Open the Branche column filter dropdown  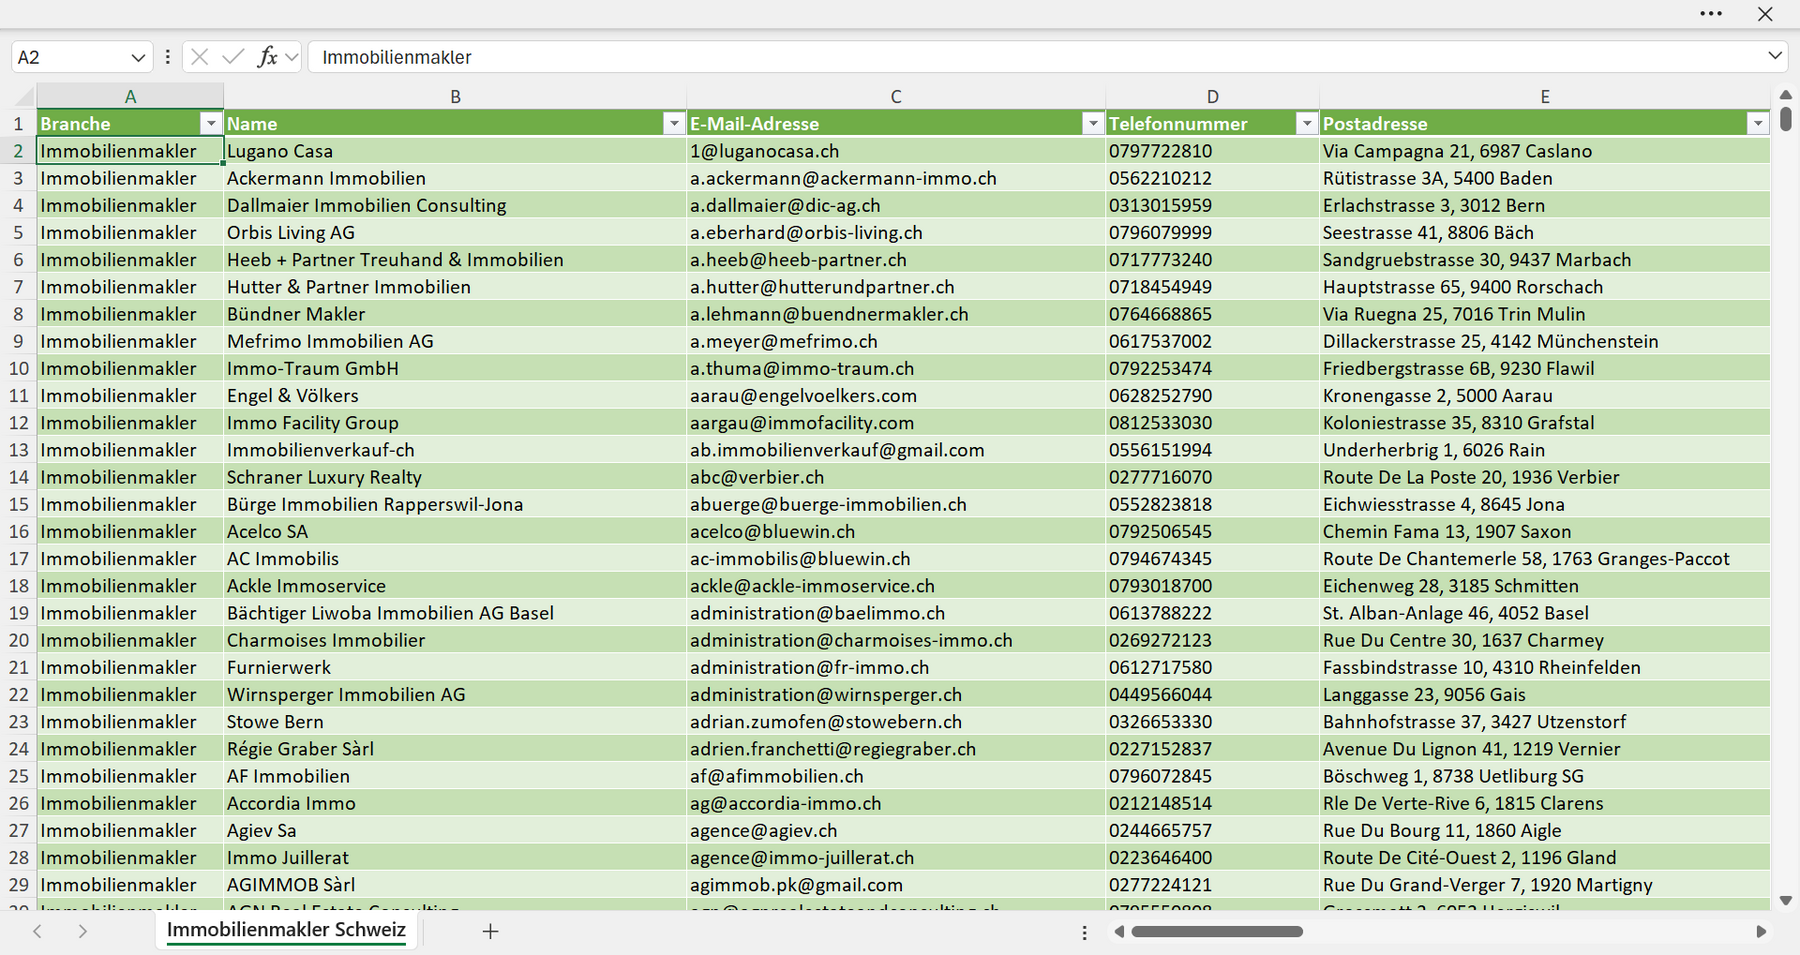click(x=210, y=123)
